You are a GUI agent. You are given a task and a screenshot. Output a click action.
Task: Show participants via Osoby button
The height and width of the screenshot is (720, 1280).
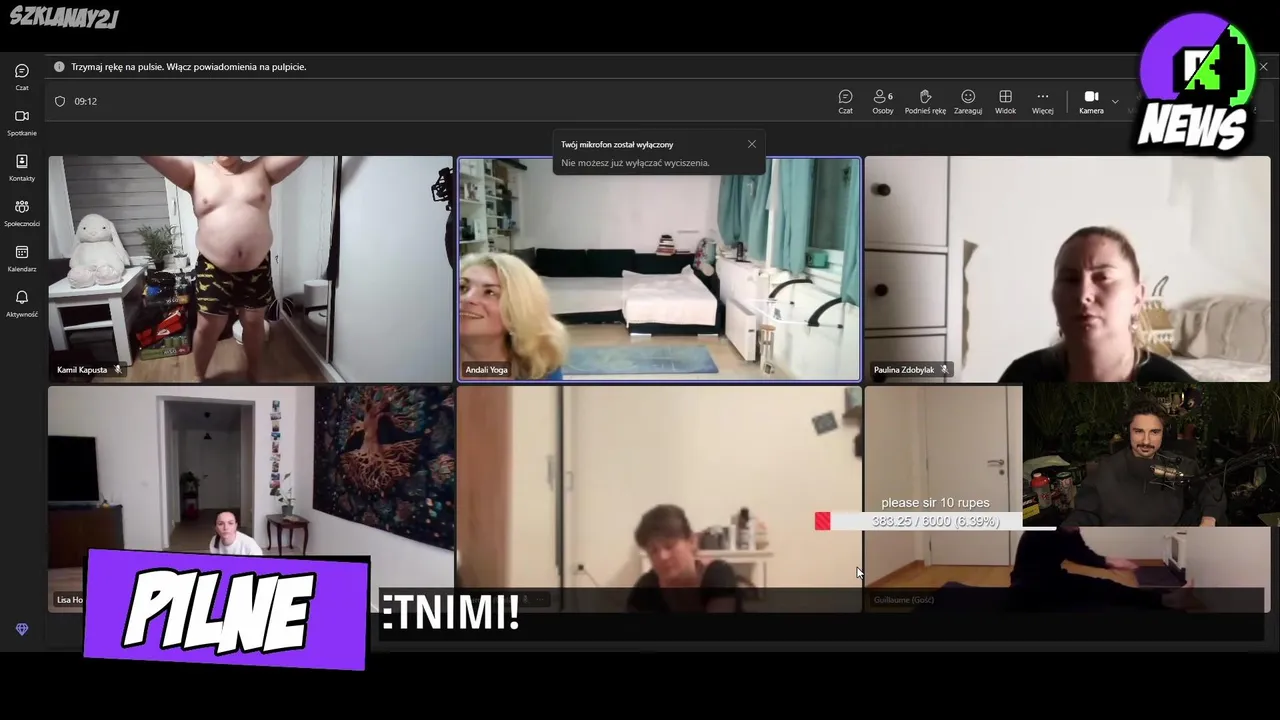pyautogui.click(x=882, y=101)
